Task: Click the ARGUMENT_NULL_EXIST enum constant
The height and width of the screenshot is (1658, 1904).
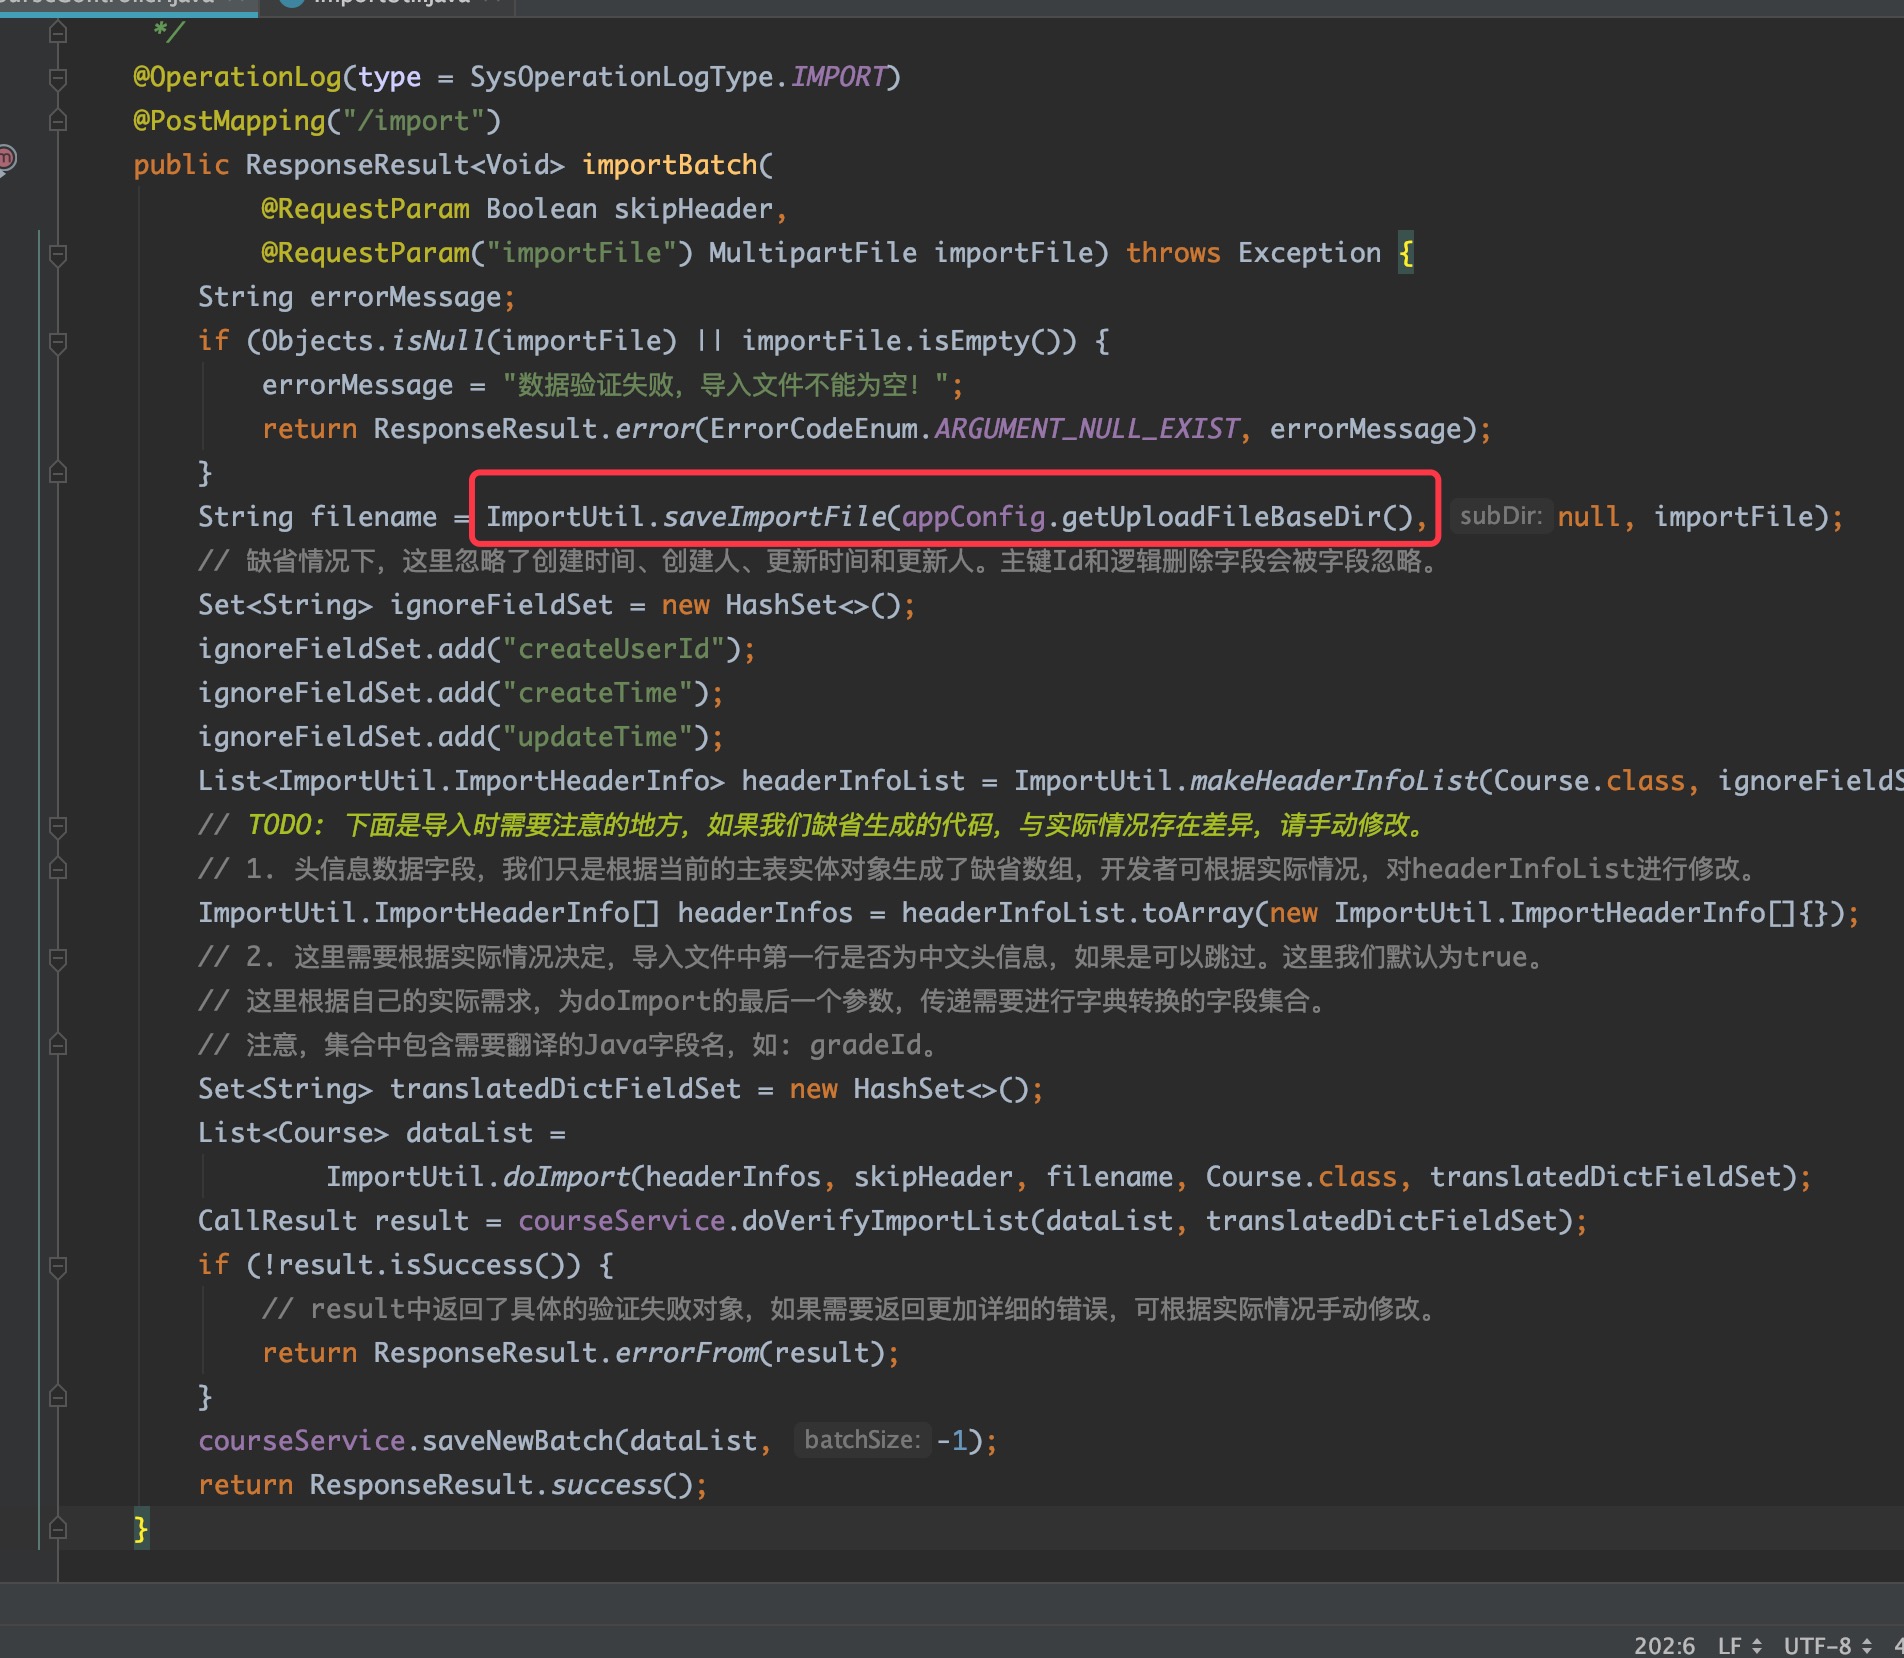Action: pyautogui.click(x=1086, y=429)
